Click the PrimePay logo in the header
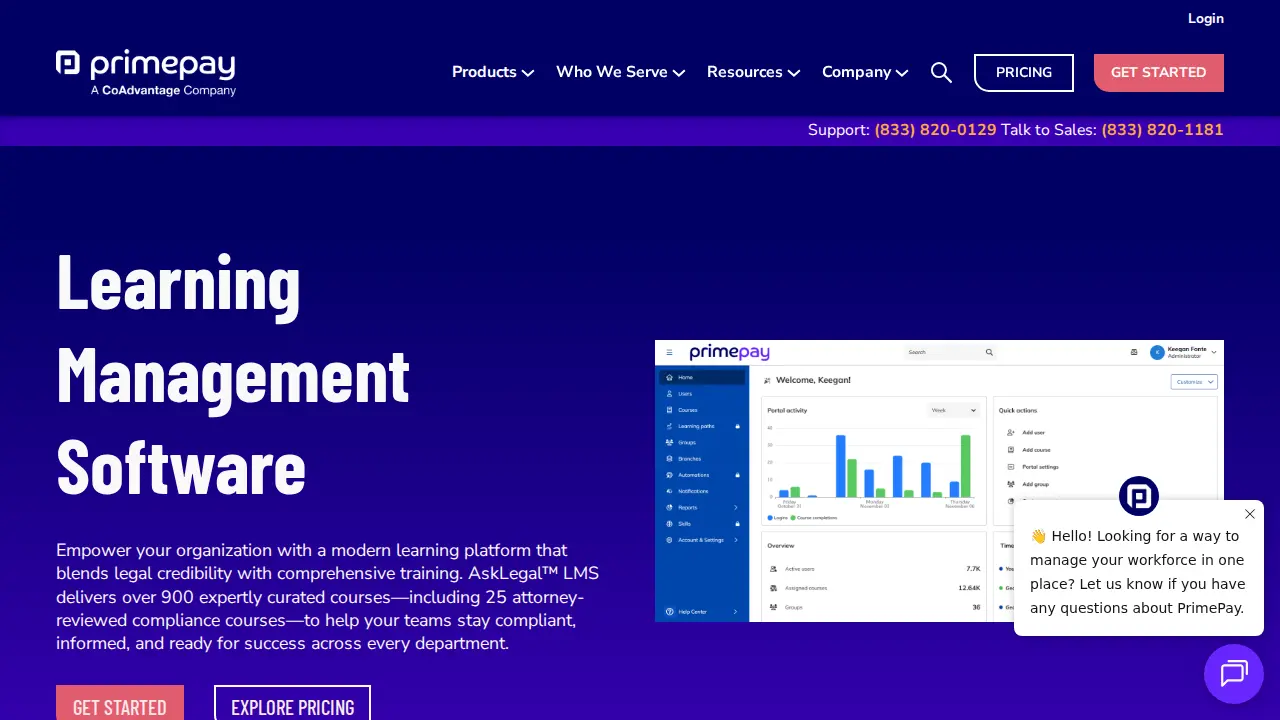The height and width of the screenshot is (720, 1280). coord(146,73)
